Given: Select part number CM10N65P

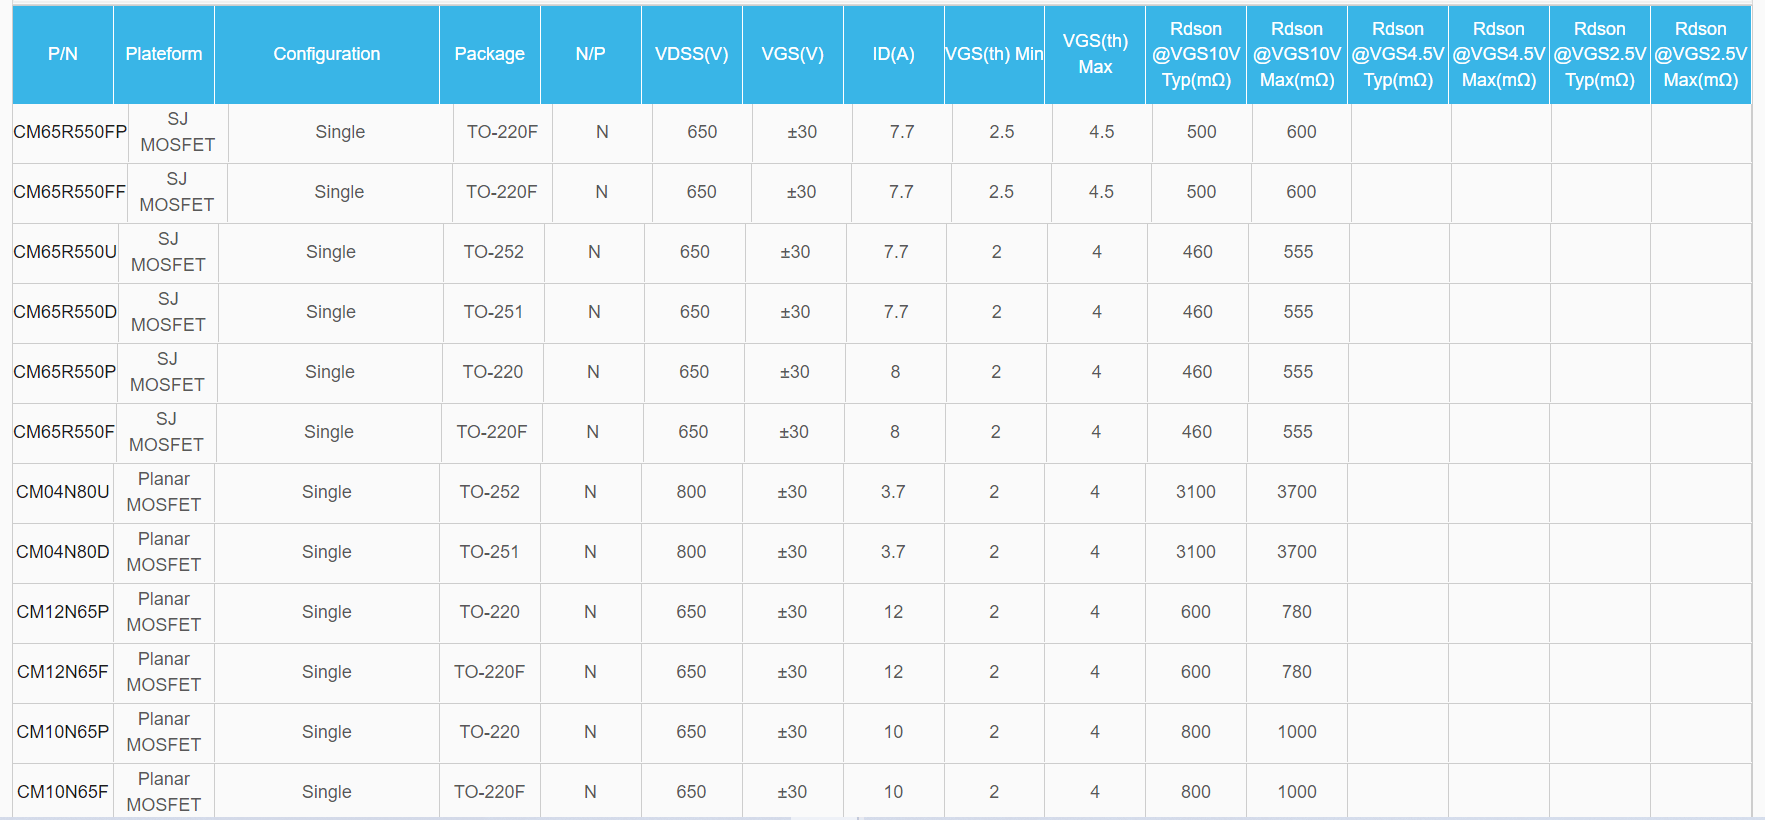Looking at the screenshot, I should click(x=63, y=732).
